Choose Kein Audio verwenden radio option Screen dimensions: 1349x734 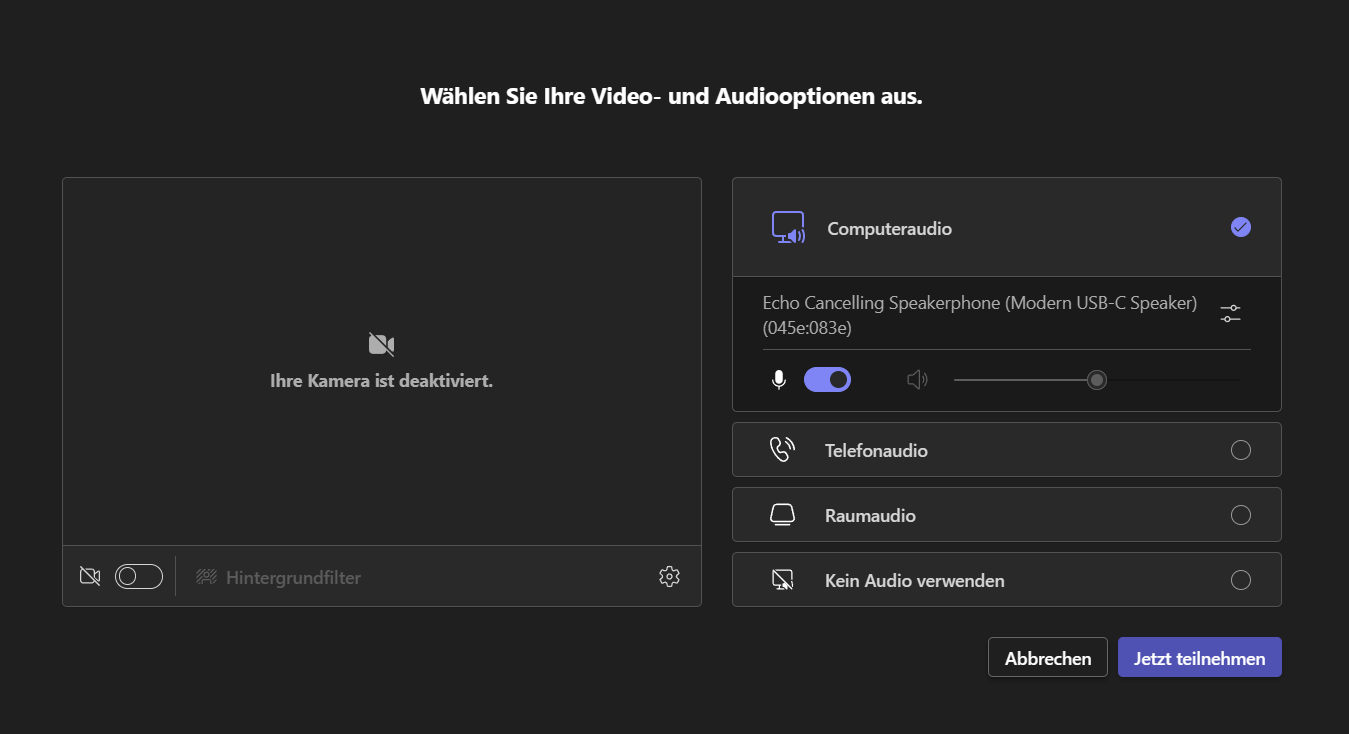coord(1240,580)
